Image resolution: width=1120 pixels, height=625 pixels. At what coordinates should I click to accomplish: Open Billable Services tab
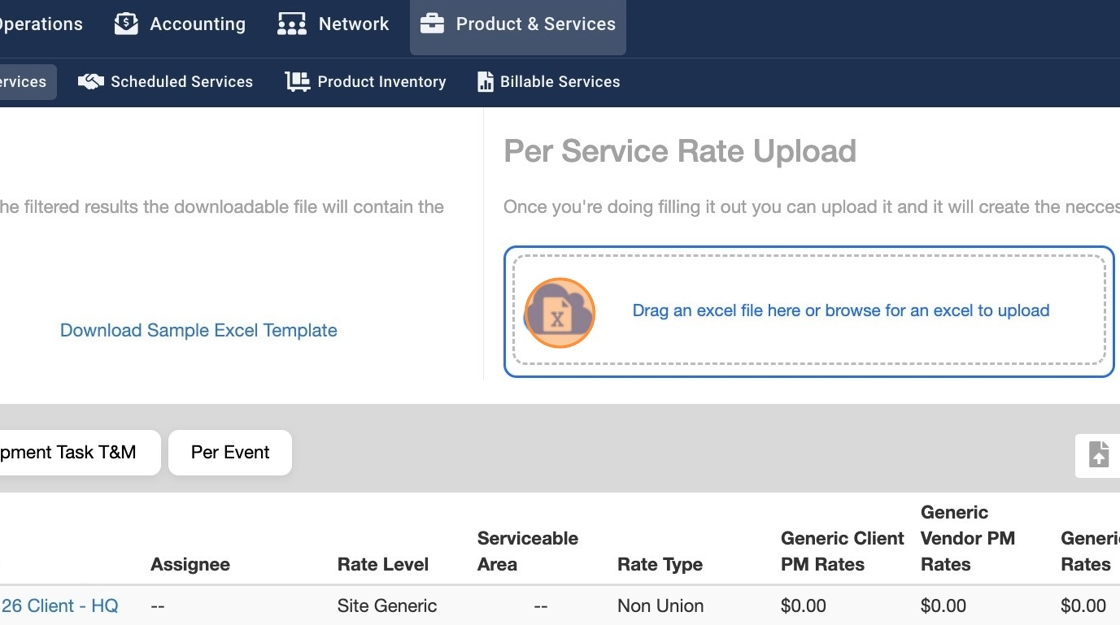point(560,82)
